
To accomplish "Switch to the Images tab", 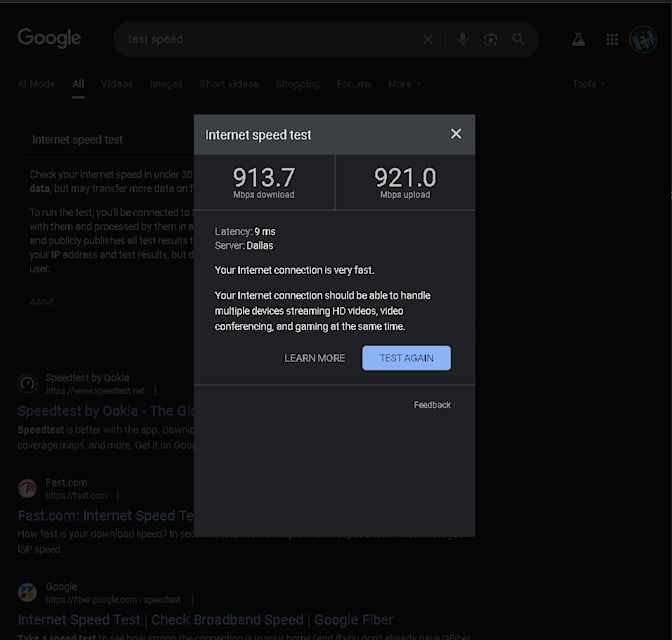I will pyautogui.click(x=166, y=84).
